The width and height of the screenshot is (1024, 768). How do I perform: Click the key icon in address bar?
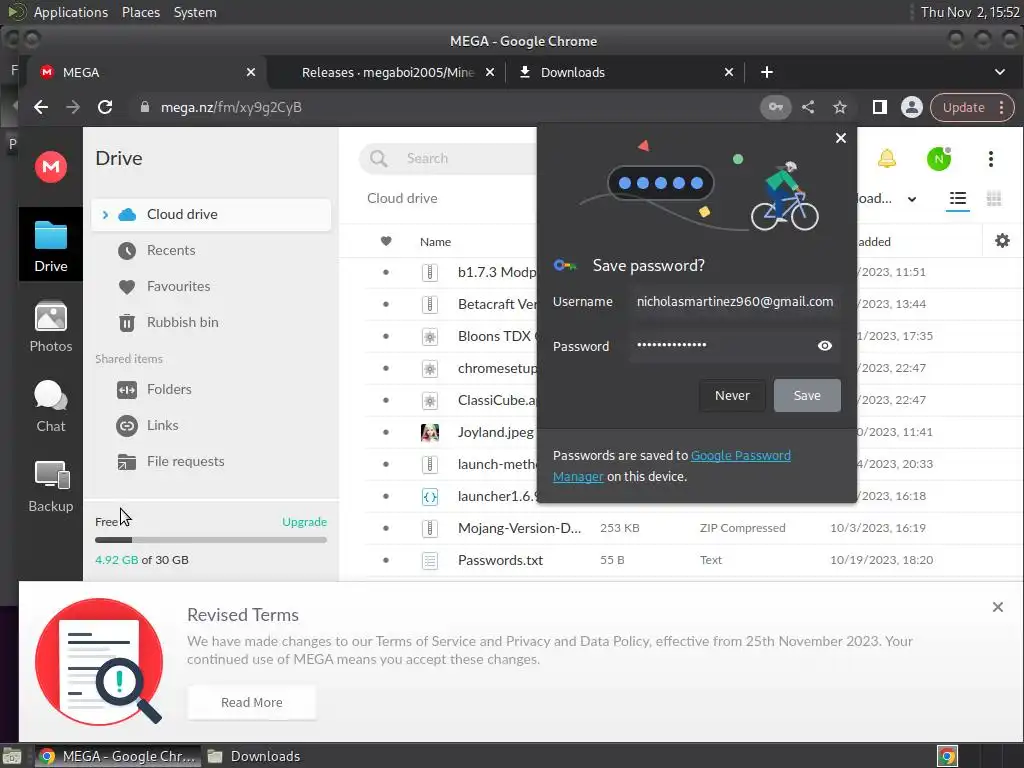point(775,107)
